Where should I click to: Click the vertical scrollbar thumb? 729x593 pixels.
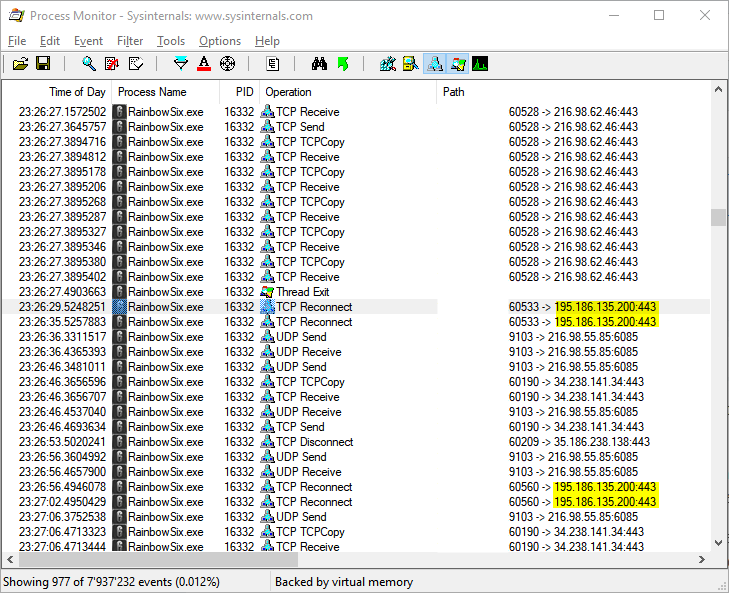[x=718, y=217]
